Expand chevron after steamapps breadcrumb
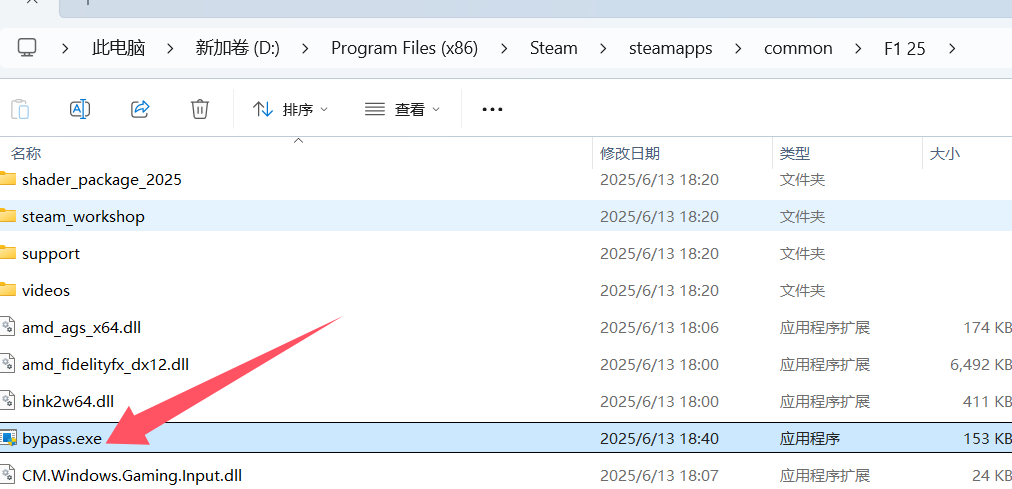1012x489 pixels. [738, 48]
